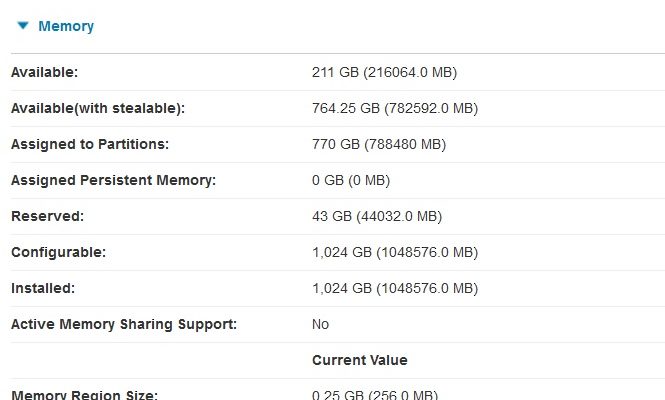Click the Reserved label
Image resolution: width=665 pixels, height=400 pixels.
click(x=48, y=217)
